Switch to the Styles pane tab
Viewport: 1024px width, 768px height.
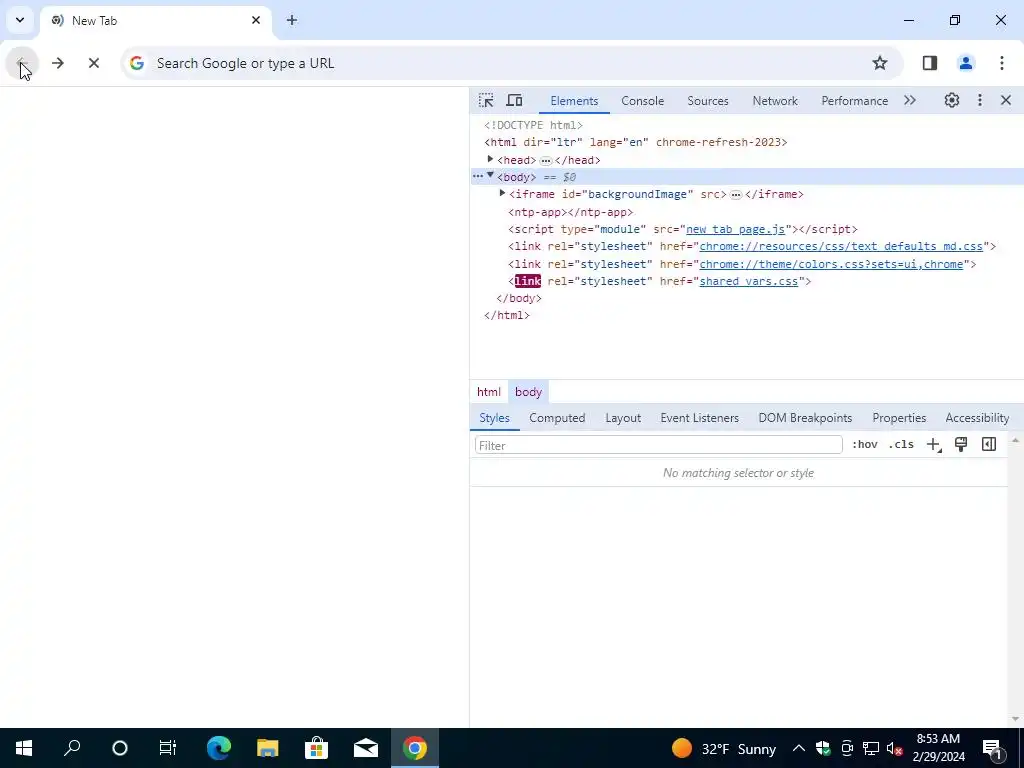pyautogui.click(x=494, y=418)
